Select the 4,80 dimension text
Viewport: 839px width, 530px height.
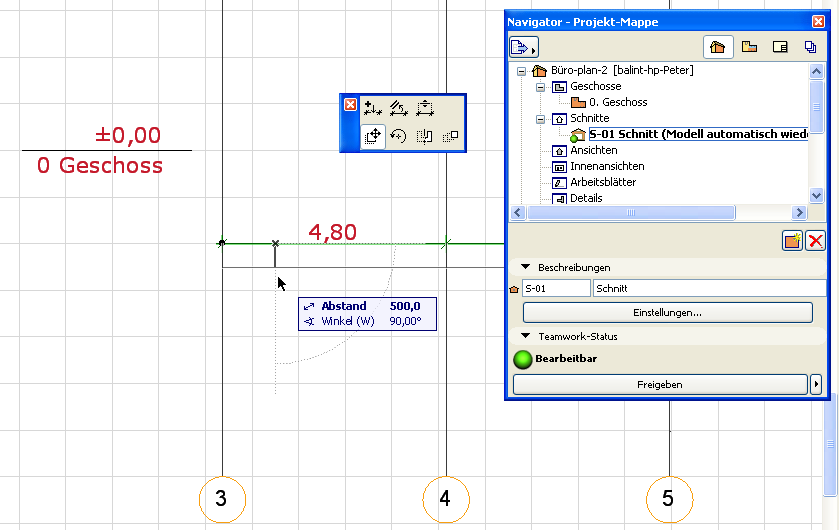point(332,232)
